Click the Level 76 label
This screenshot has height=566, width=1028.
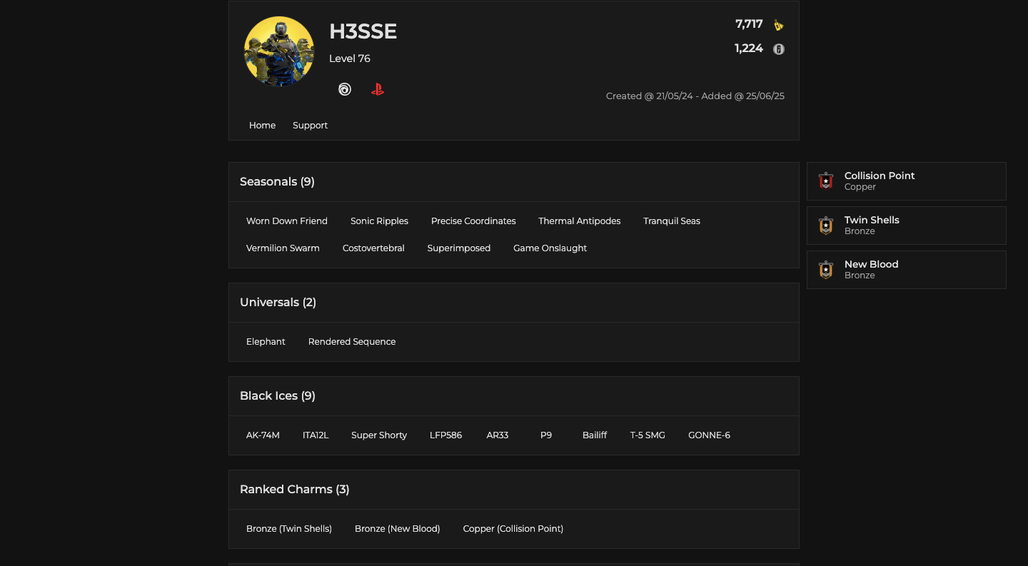[349, 58]
